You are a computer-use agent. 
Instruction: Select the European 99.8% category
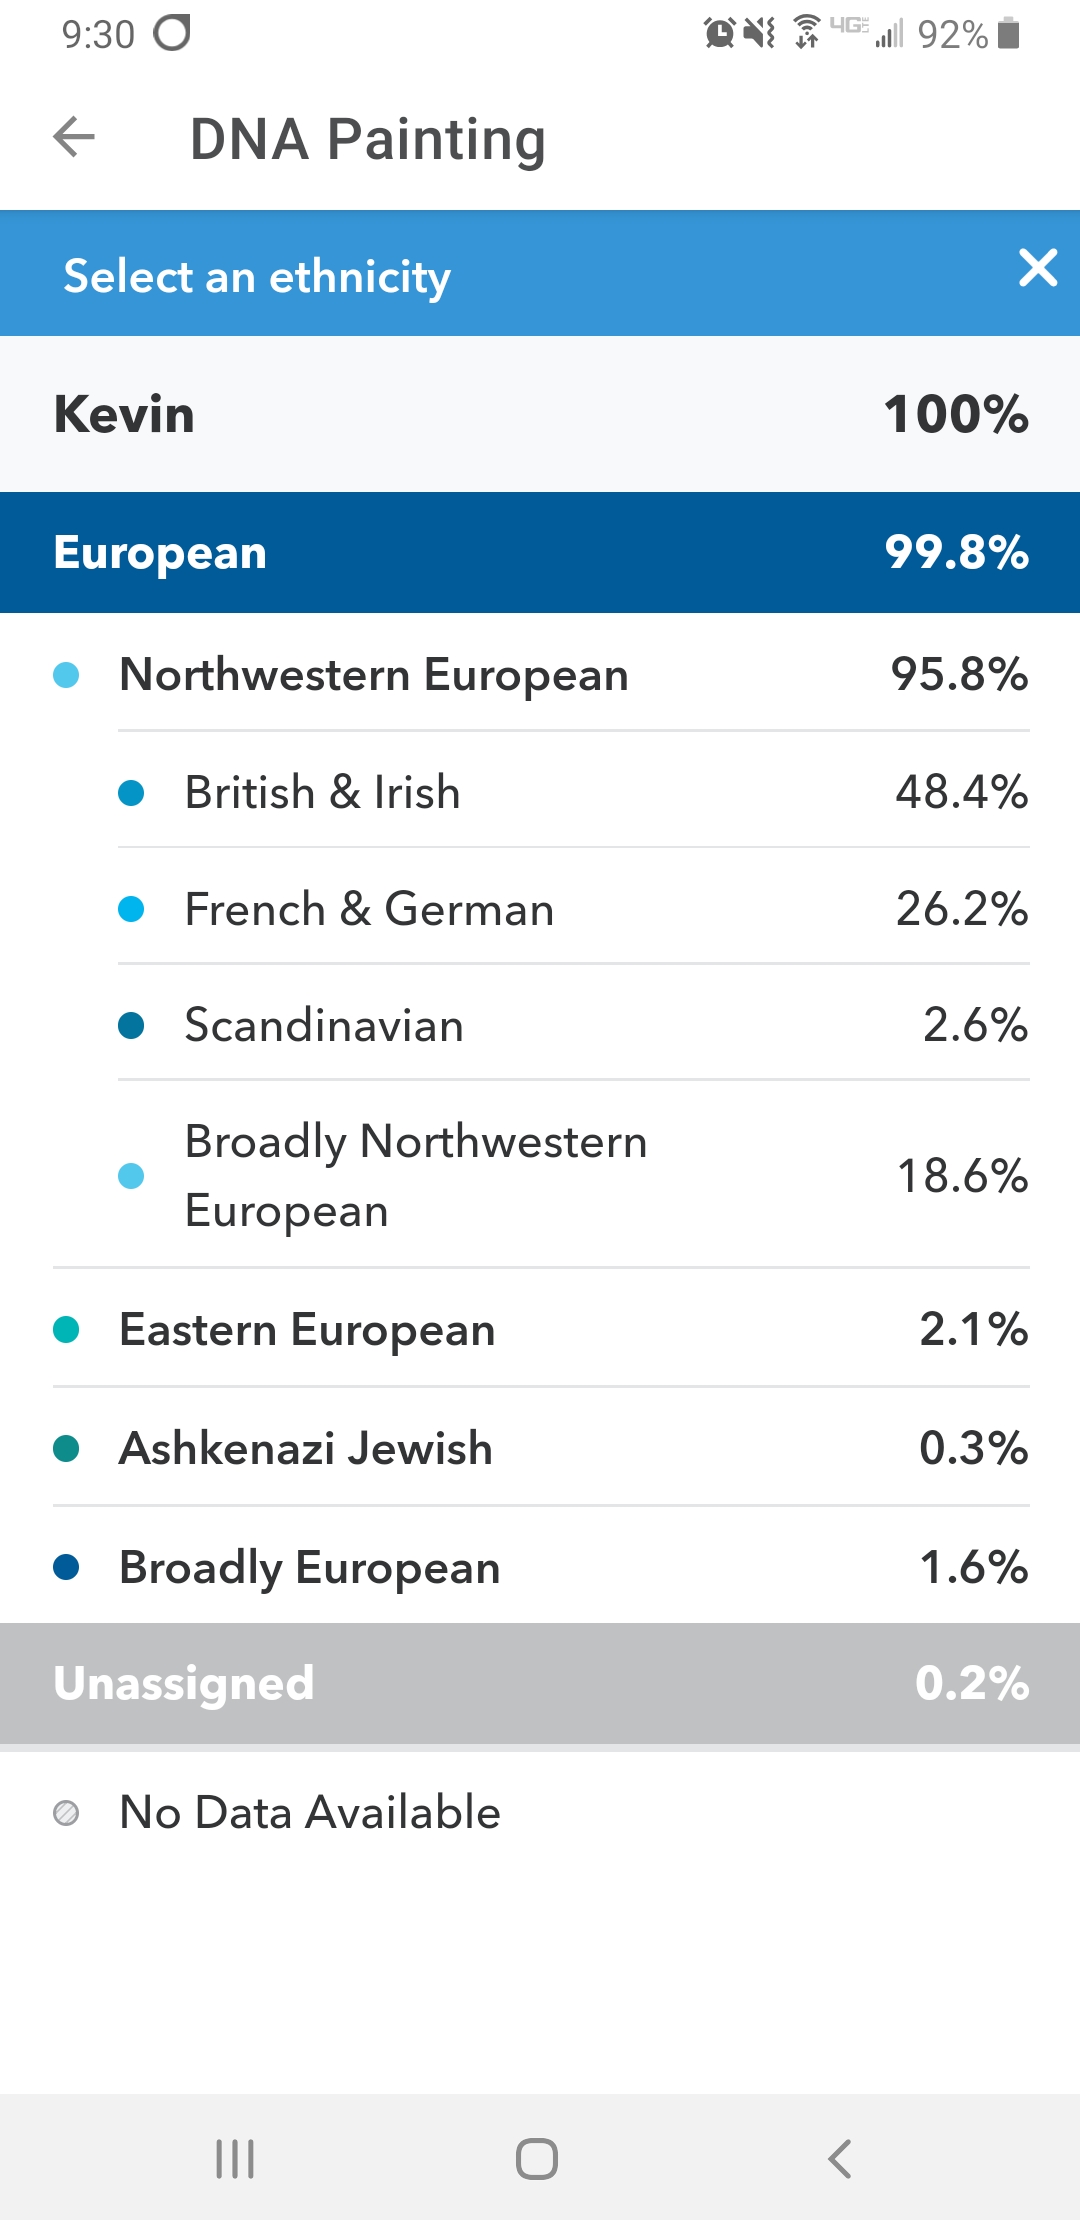(x=540, y=552)
